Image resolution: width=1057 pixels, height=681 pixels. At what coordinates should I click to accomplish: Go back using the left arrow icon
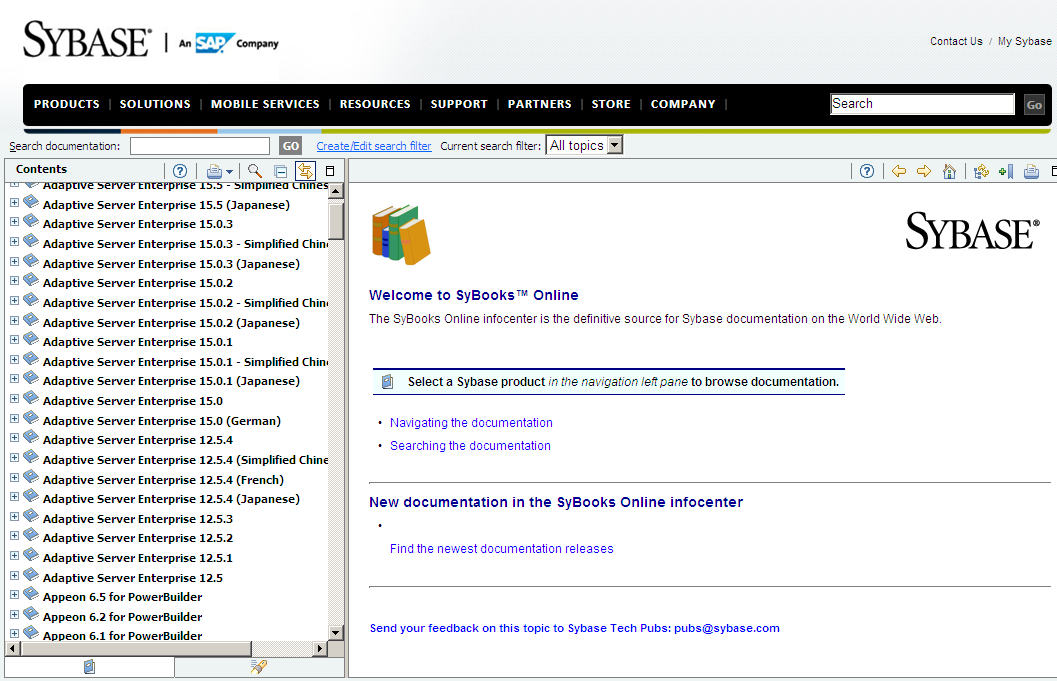(899, 171)
